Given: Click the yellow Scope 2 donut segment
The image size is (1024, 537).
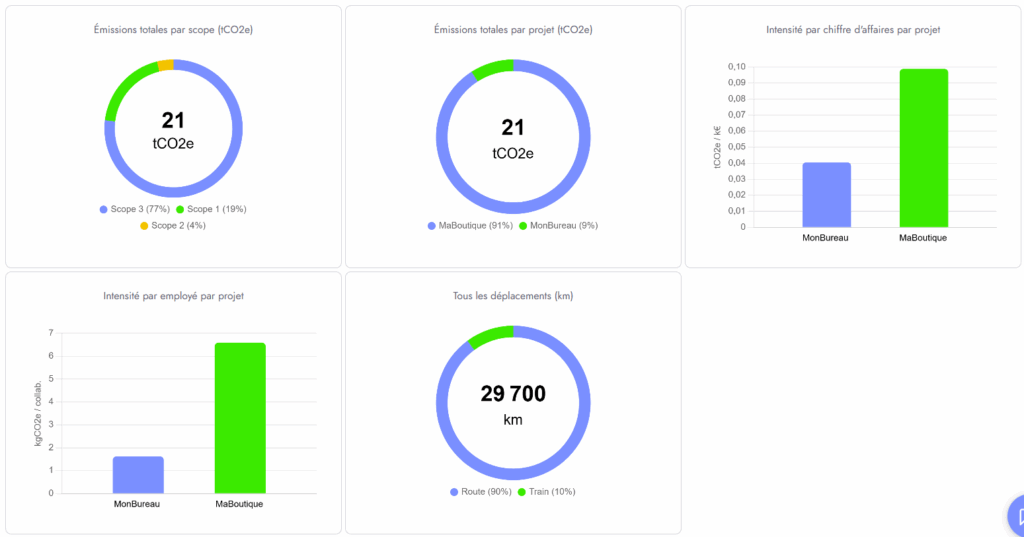Looking at the screenshot, I should tap(166, 65).
